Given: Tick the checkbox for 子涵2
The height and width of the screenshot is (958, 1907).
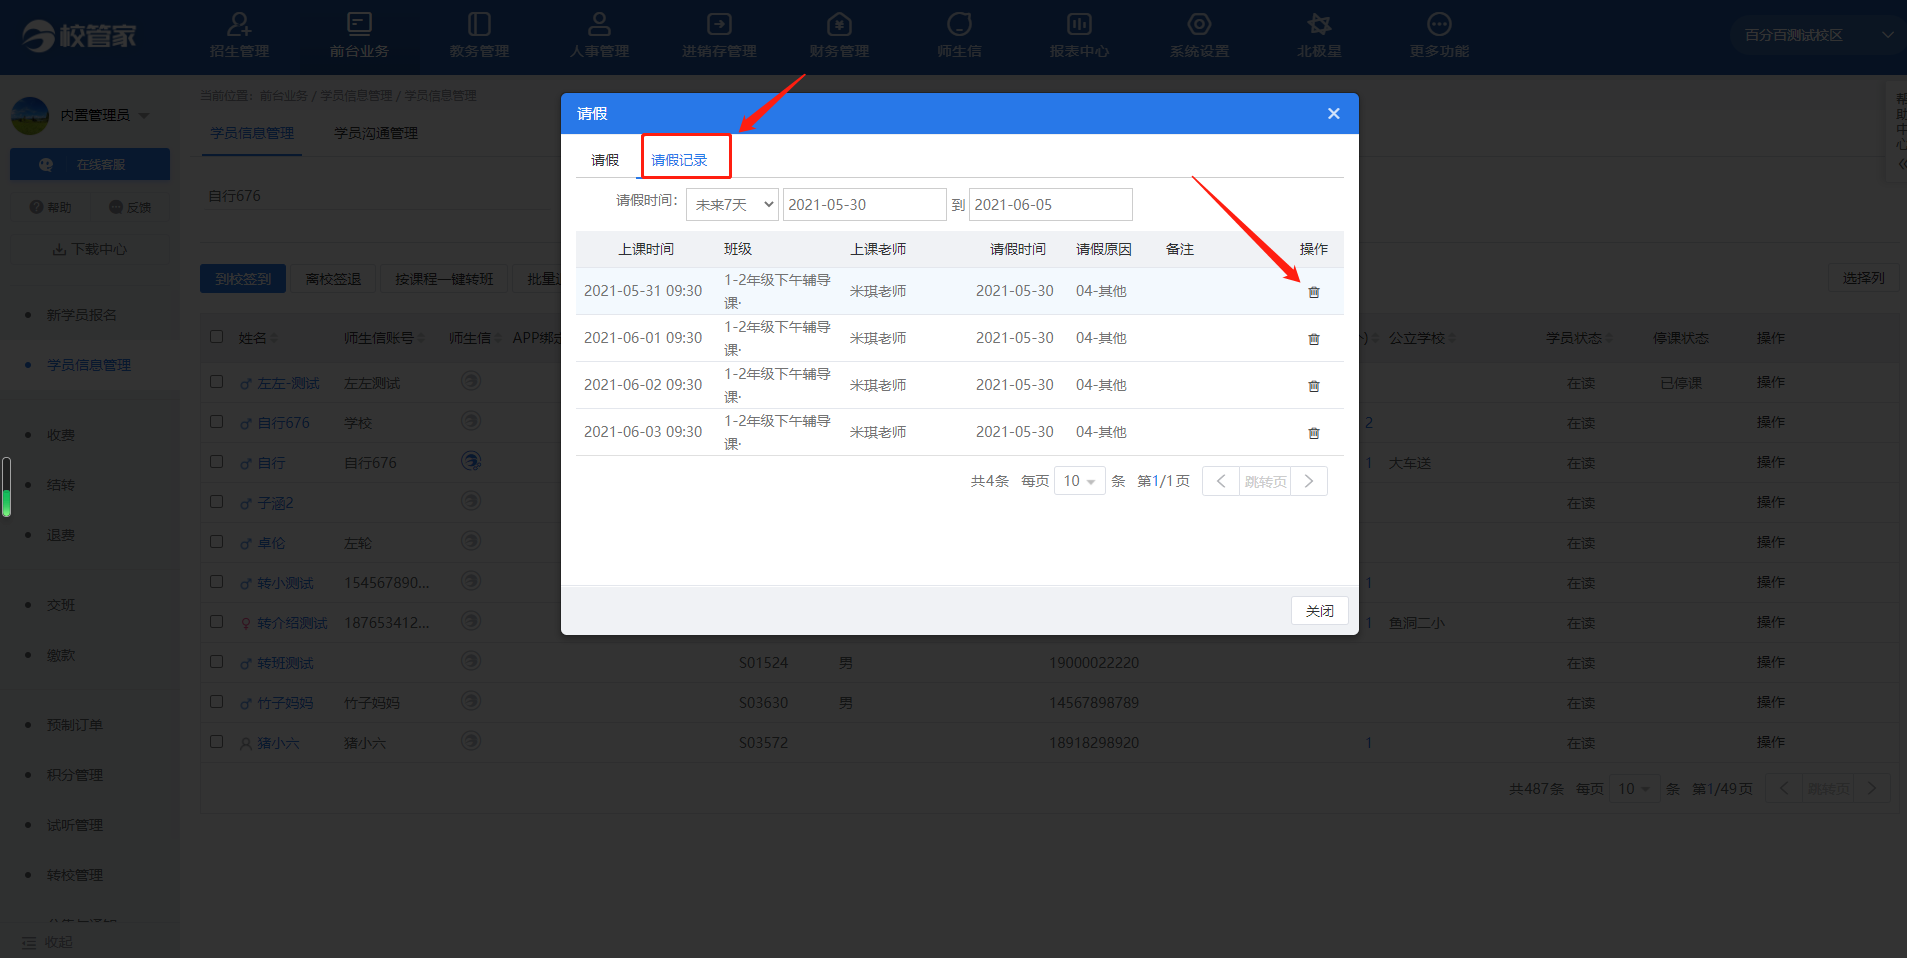Looking at the screenshot, I should [x=217, y=502].
